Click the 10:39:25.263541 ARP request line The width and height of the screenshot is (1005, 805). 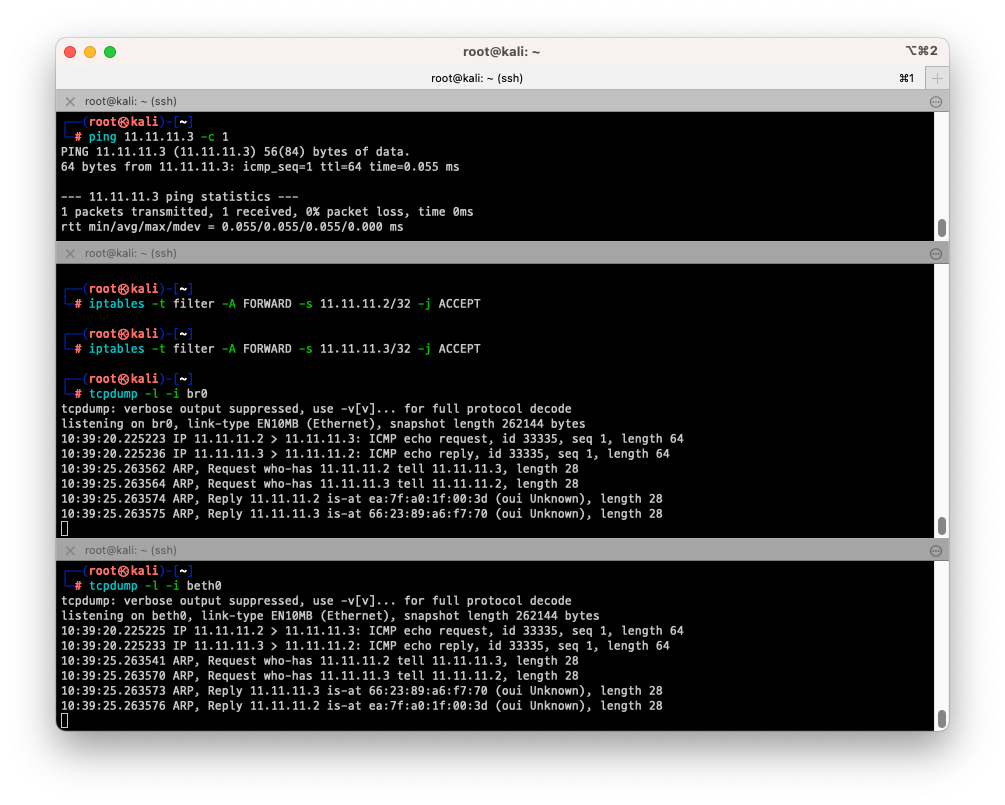(x=320, y=661)
